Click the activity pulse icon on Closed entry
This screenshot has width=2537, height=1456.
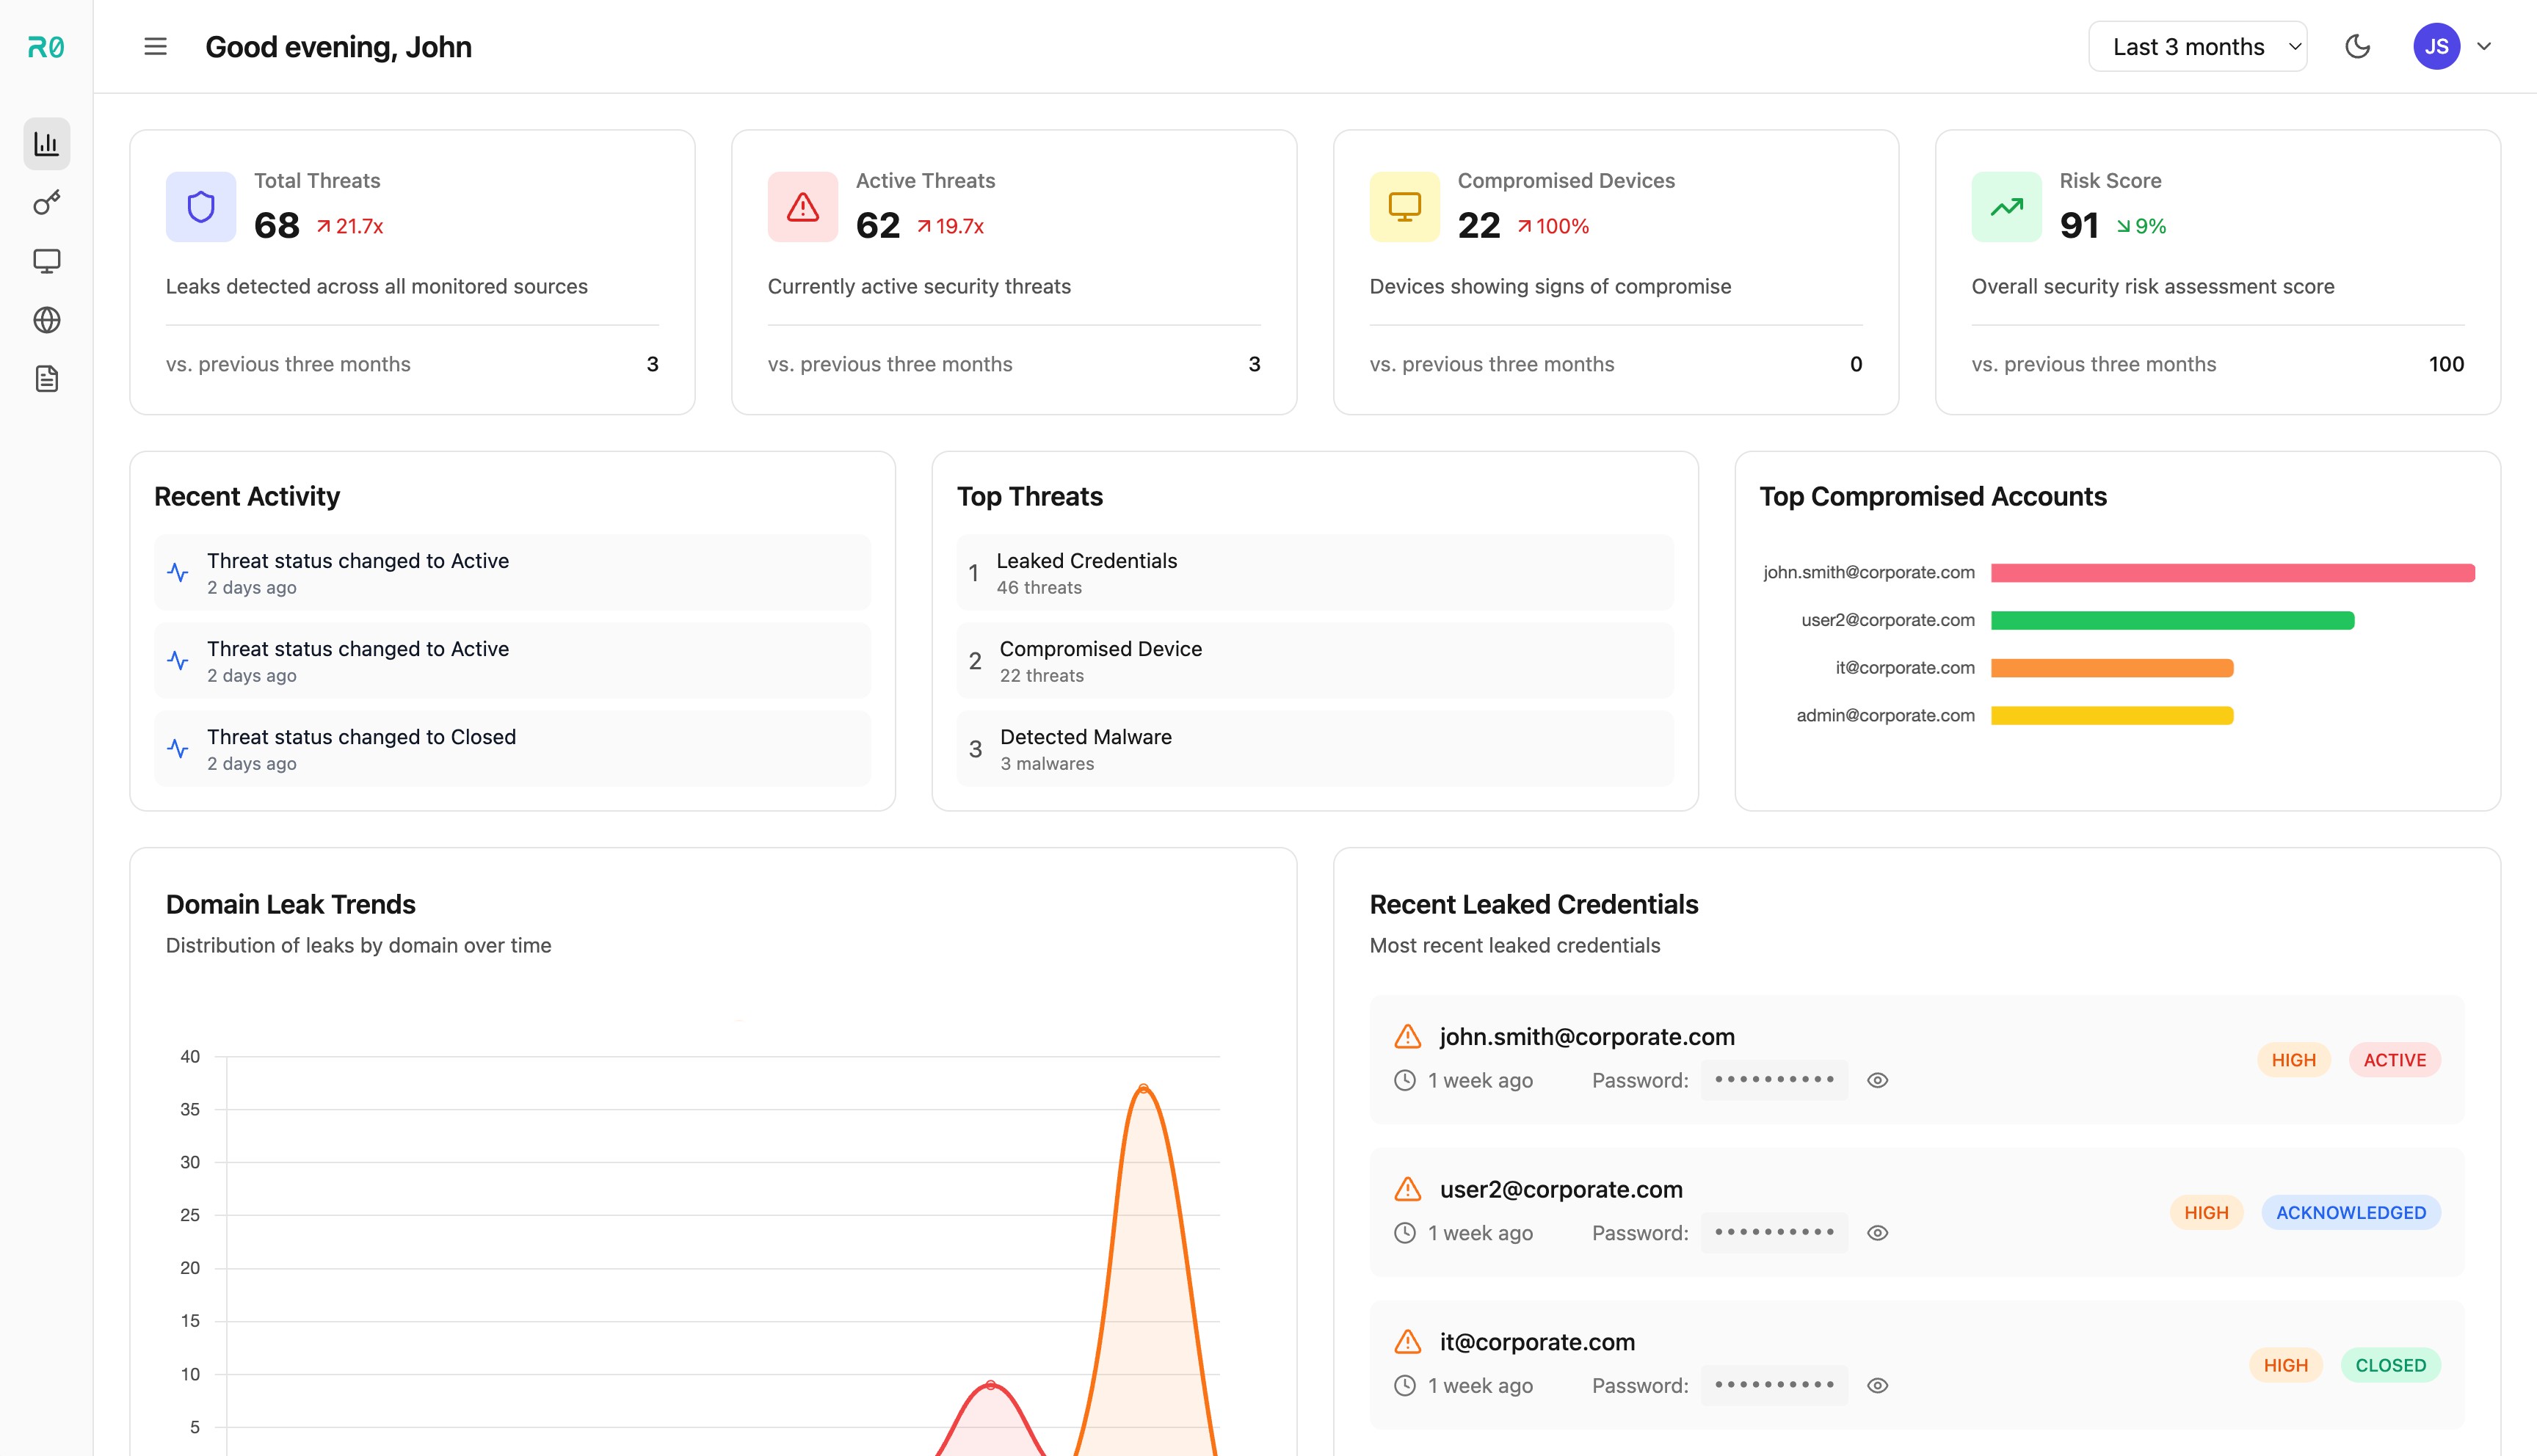pos(178,749)
